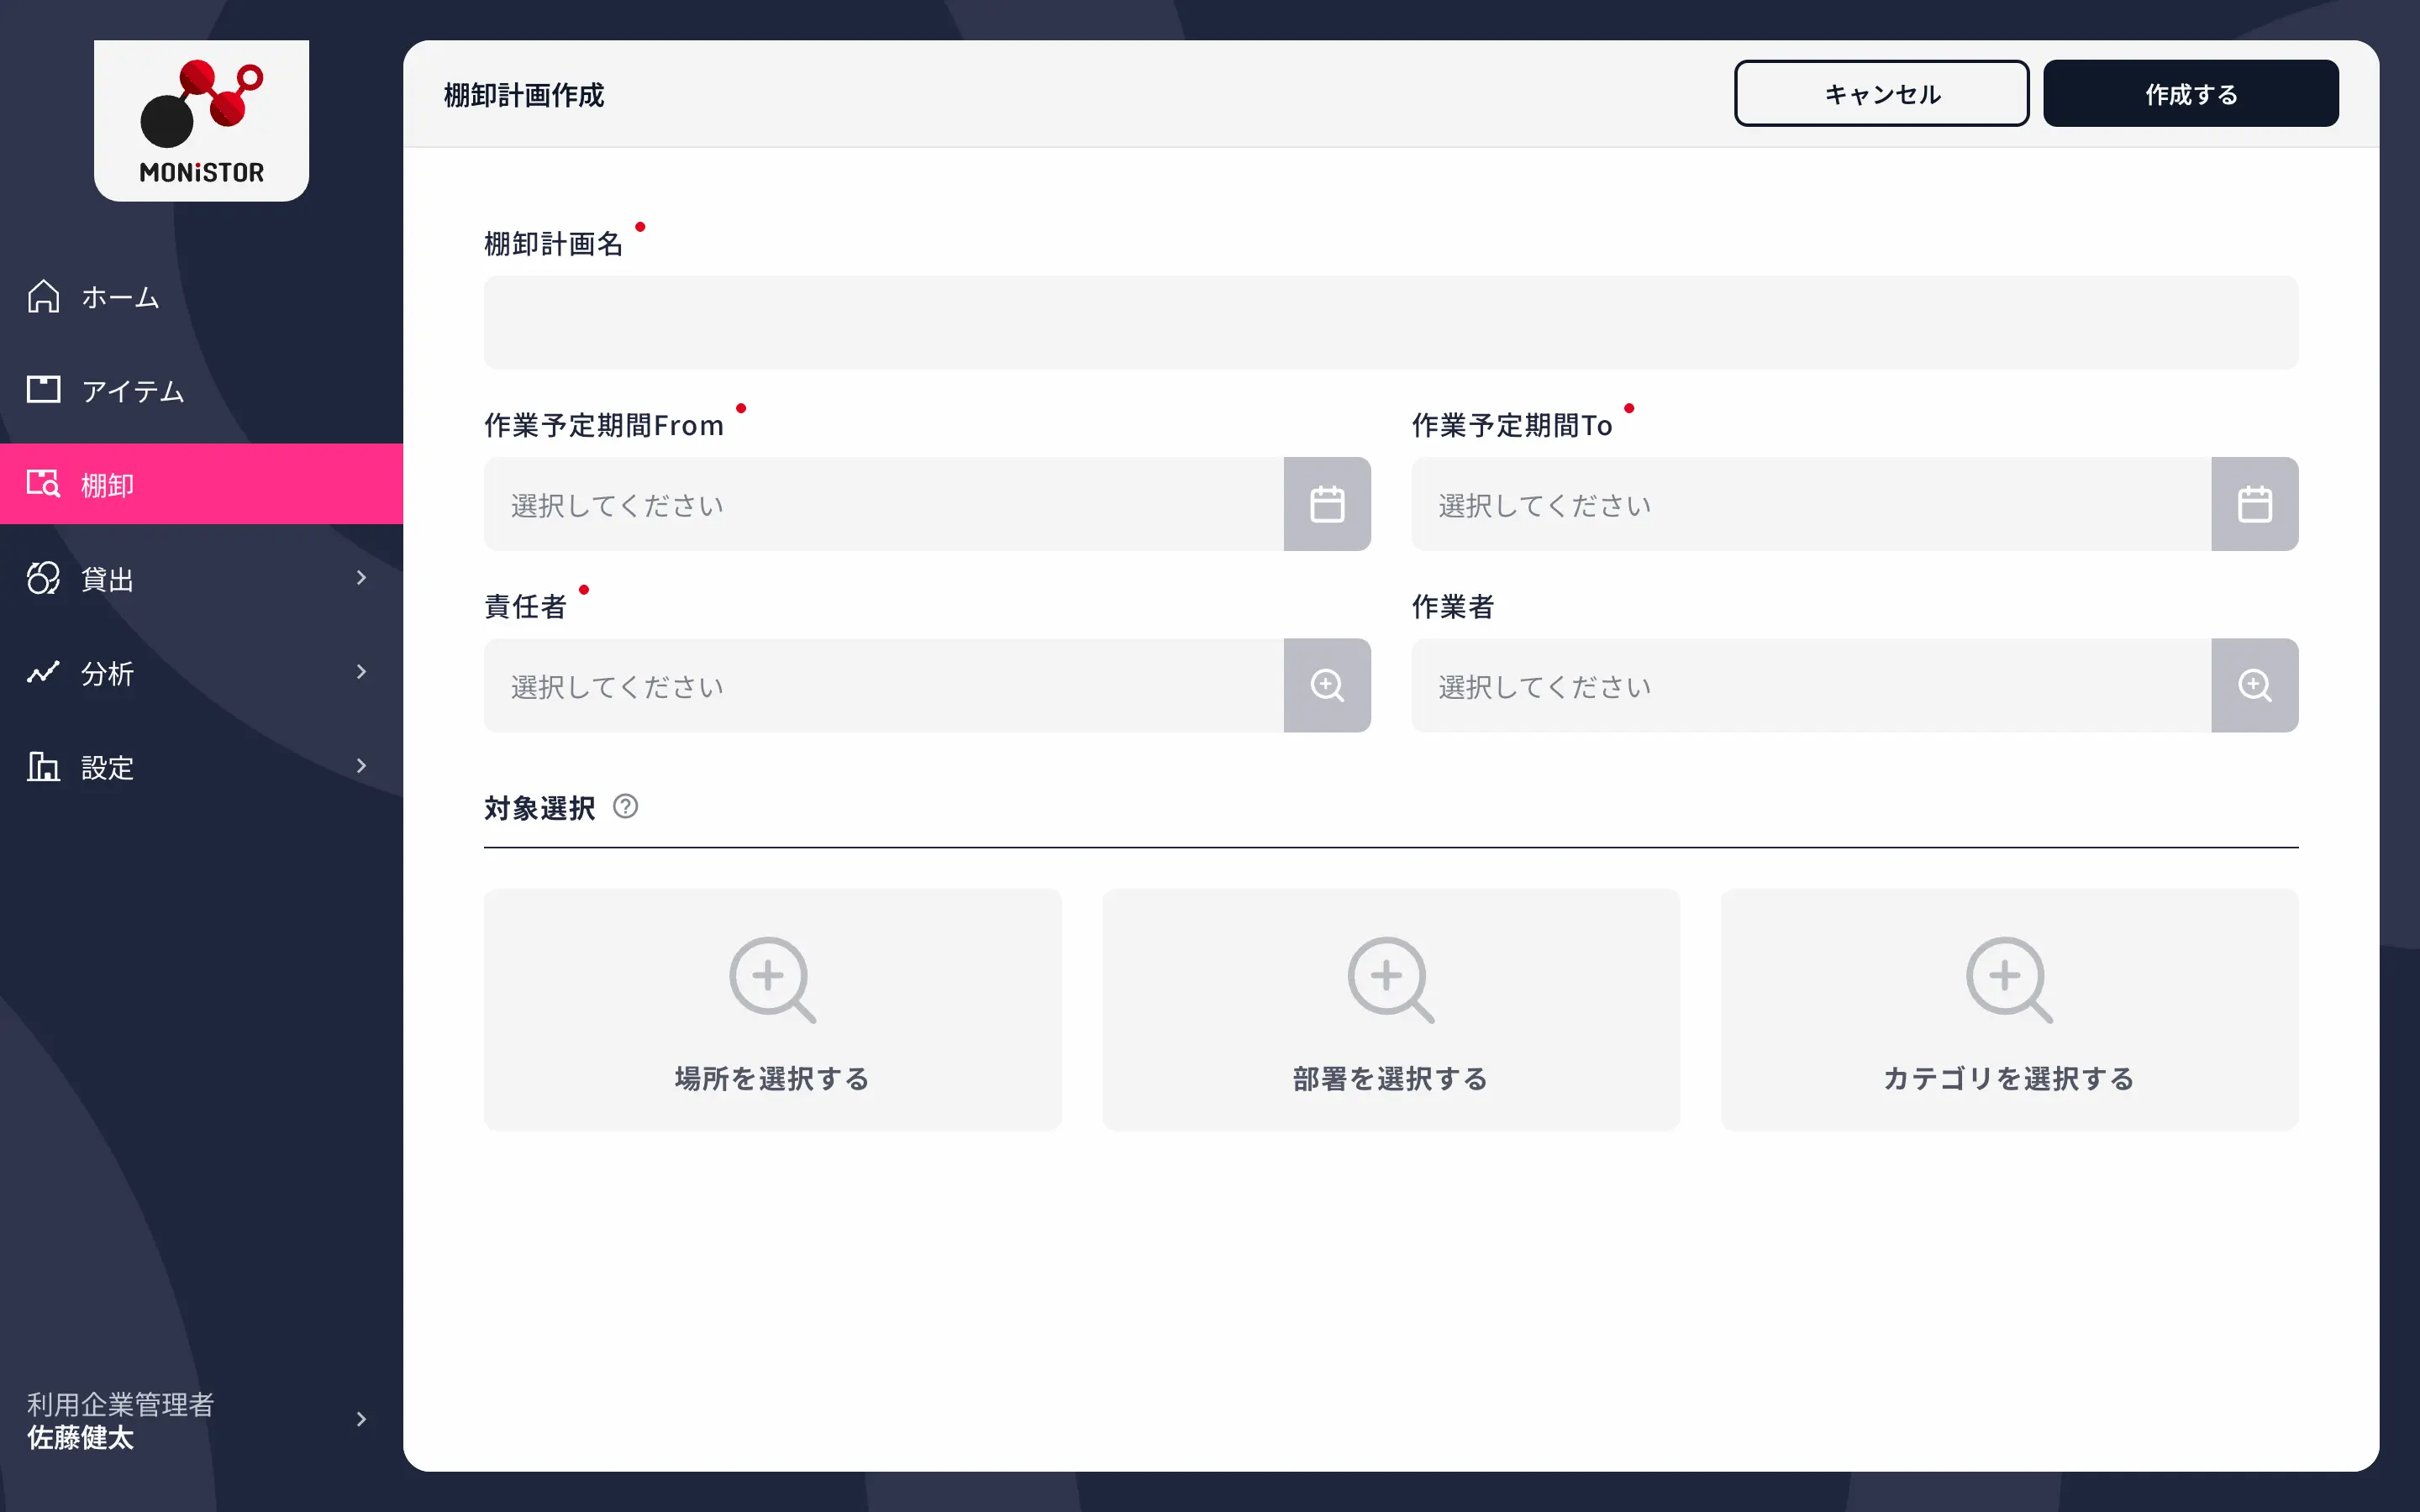Click the 棚卸計画作成 page title
Screen dimensions: 2420x1512
click(x=524, y=95)
